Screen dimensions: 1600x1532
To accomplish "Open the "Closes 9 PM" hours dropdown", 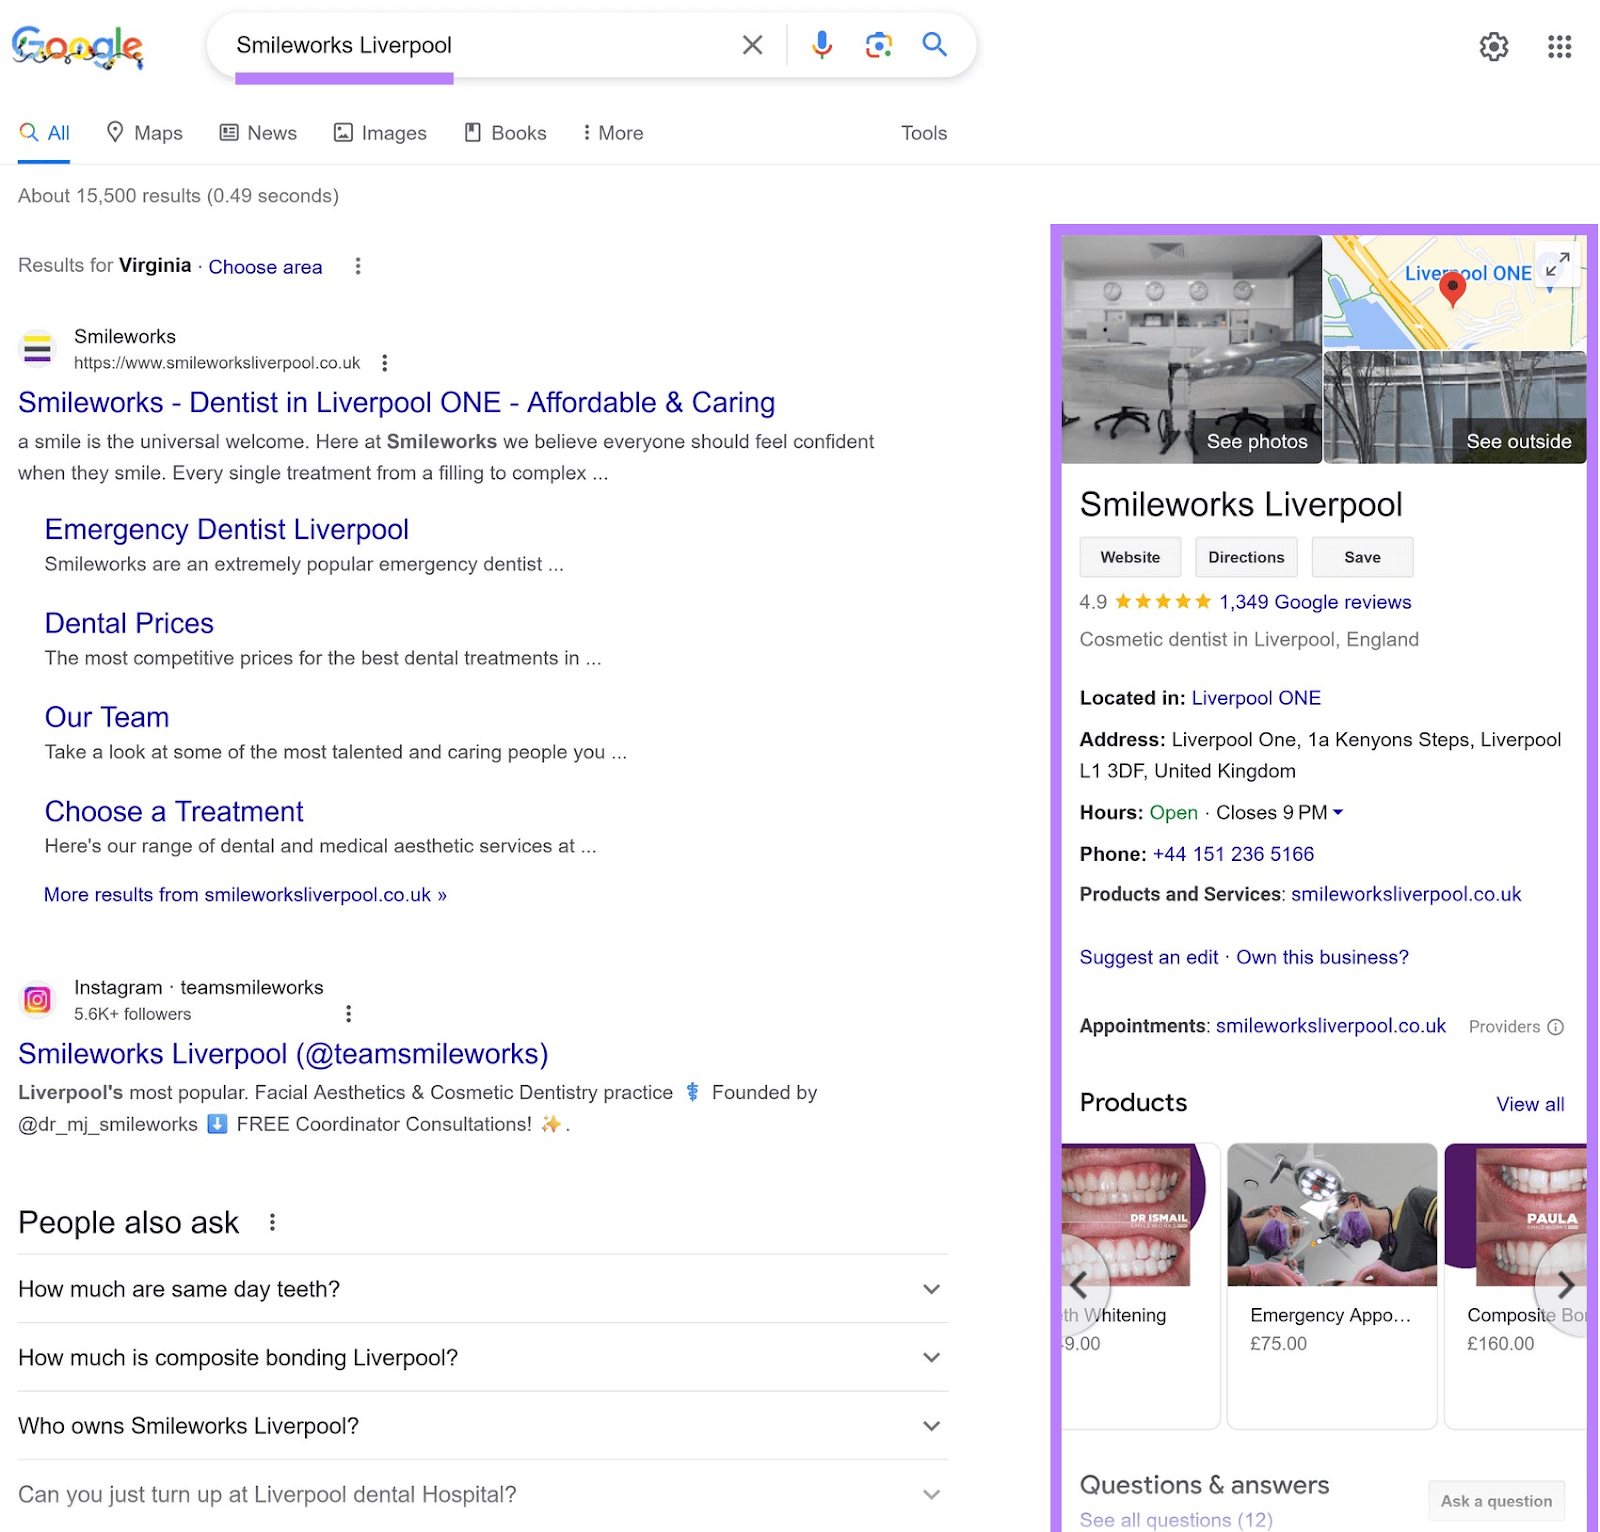I will click(1338, 813).
